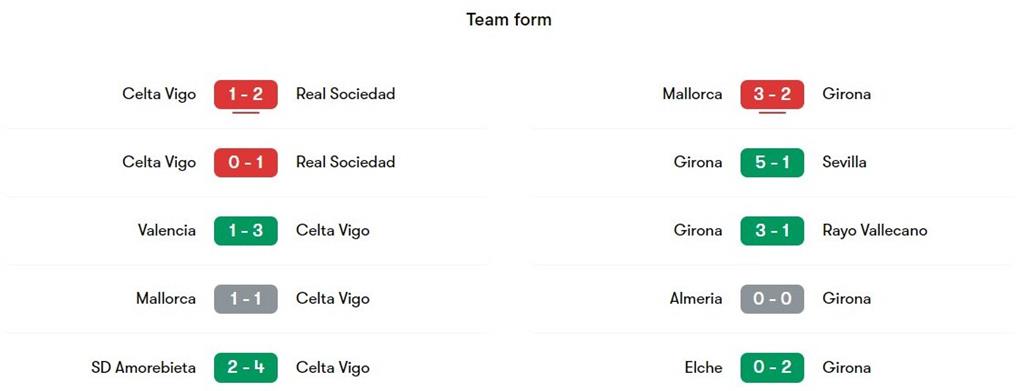The image size is (1024, 391).
Task: Click Mallorca in the right column
Action: pyautogui.click(x=692, y=94)
